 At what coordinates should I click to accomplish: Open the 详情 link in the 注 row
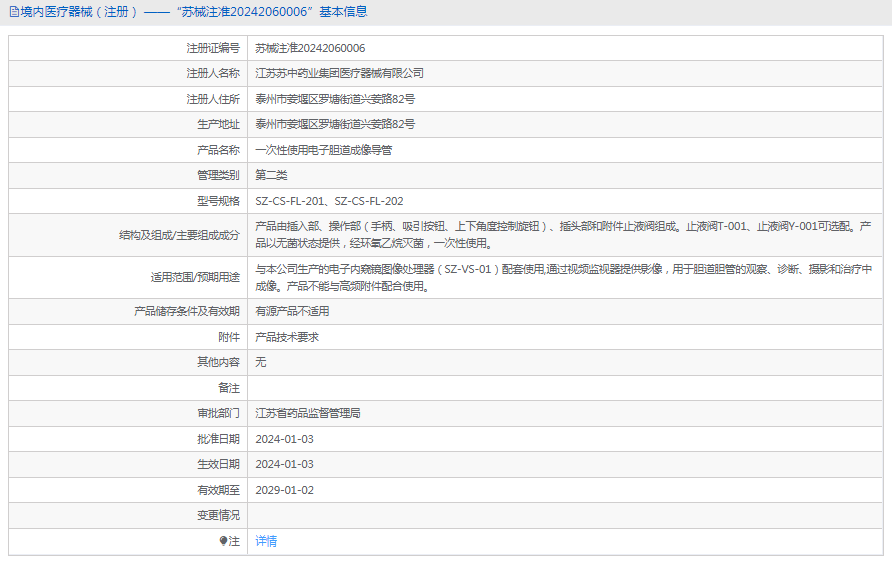pos(266,541)
